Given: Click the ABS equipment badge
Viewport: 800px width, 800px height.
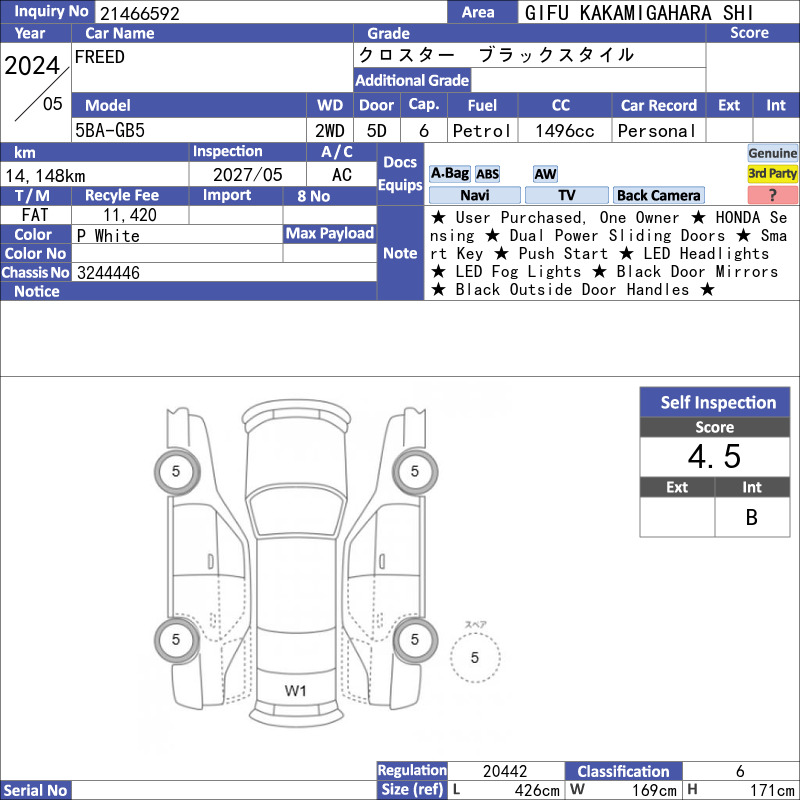Looking at the screenshot, I should [x=487, y=174].
